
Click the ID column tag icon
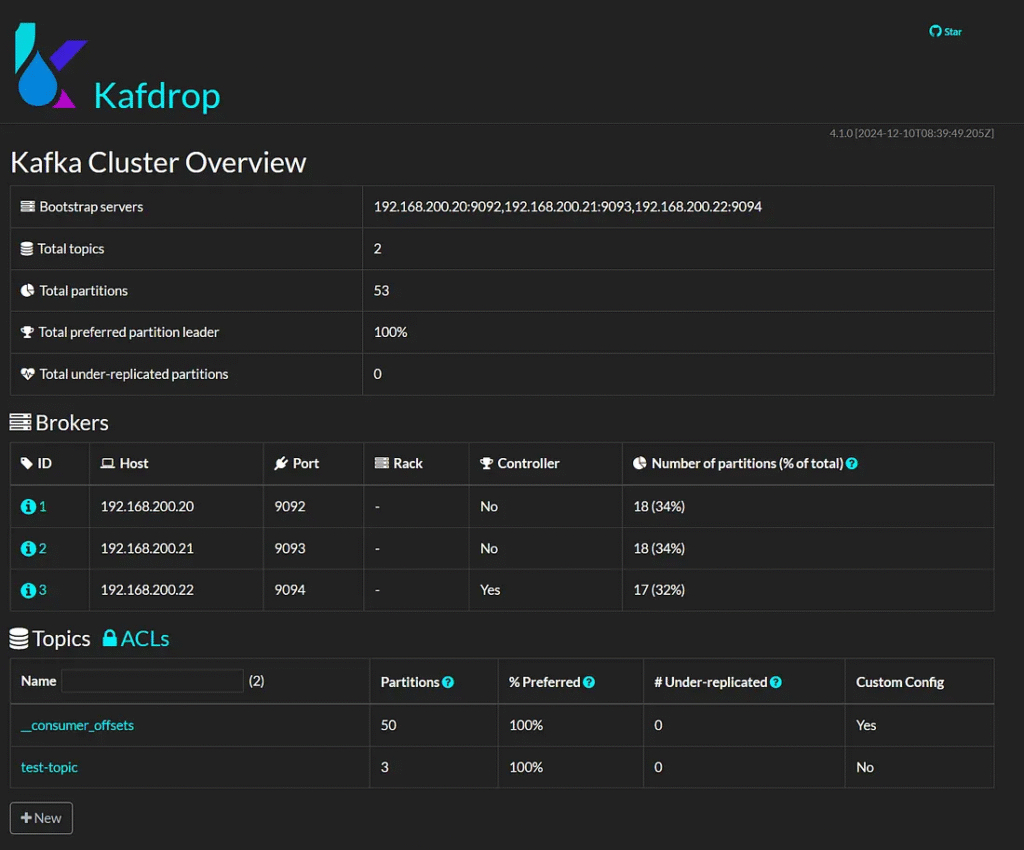(27, 464)
